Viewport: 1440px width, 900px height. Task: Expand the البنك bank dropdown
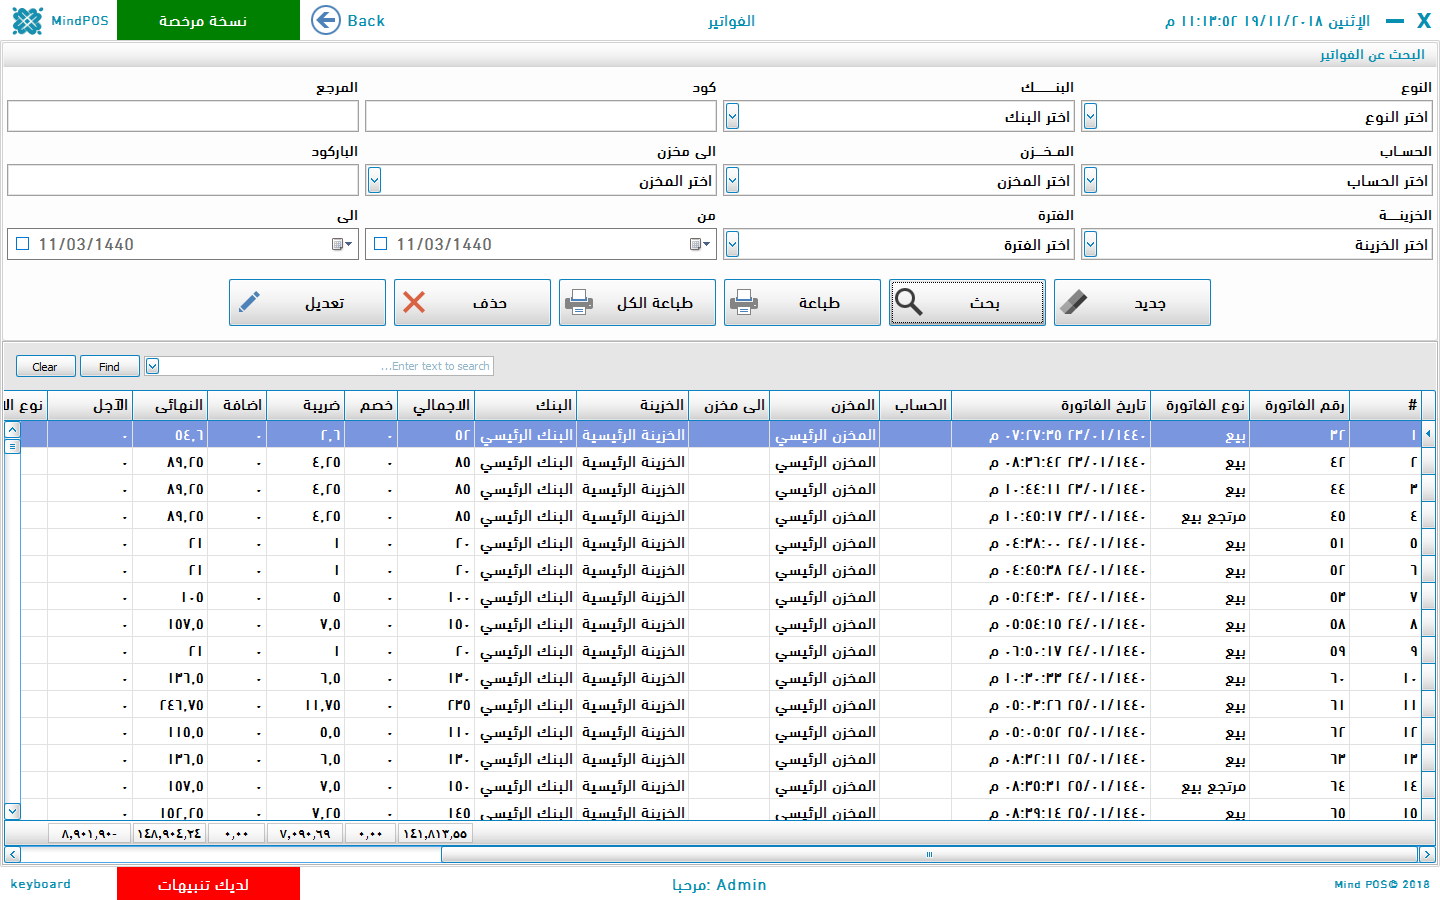click(732, 117)
